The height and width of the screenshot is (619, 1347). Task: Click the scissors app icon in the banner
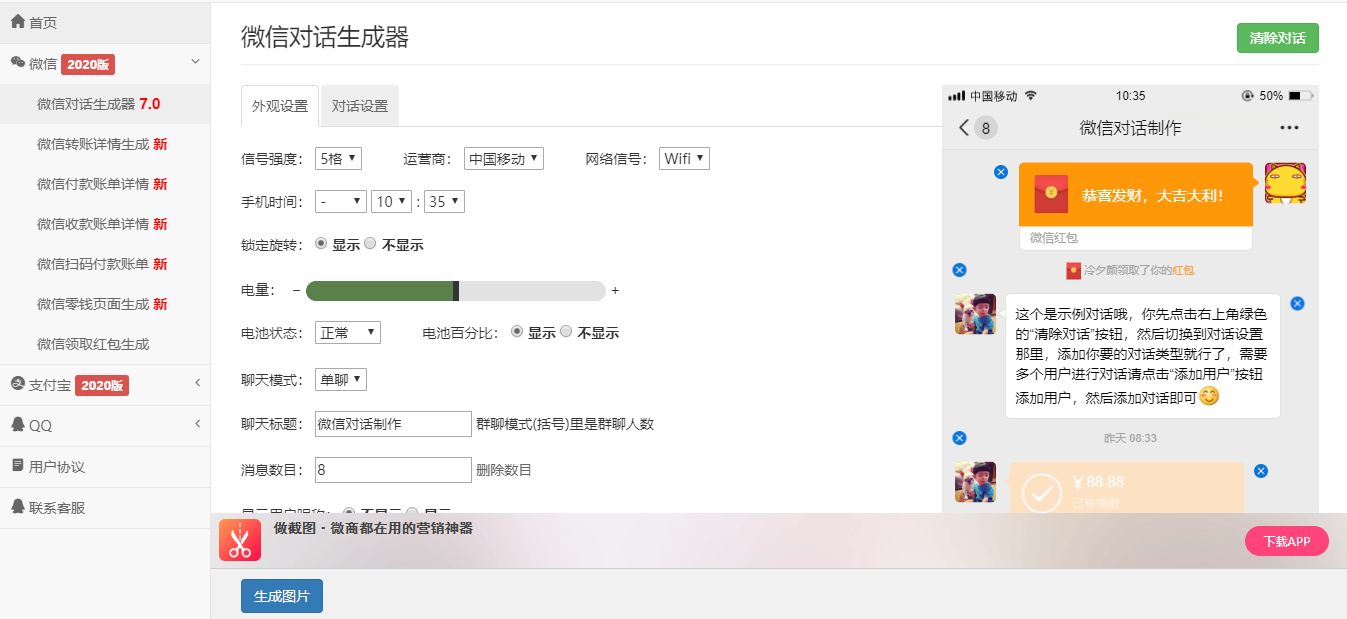(x=239, y=540)
